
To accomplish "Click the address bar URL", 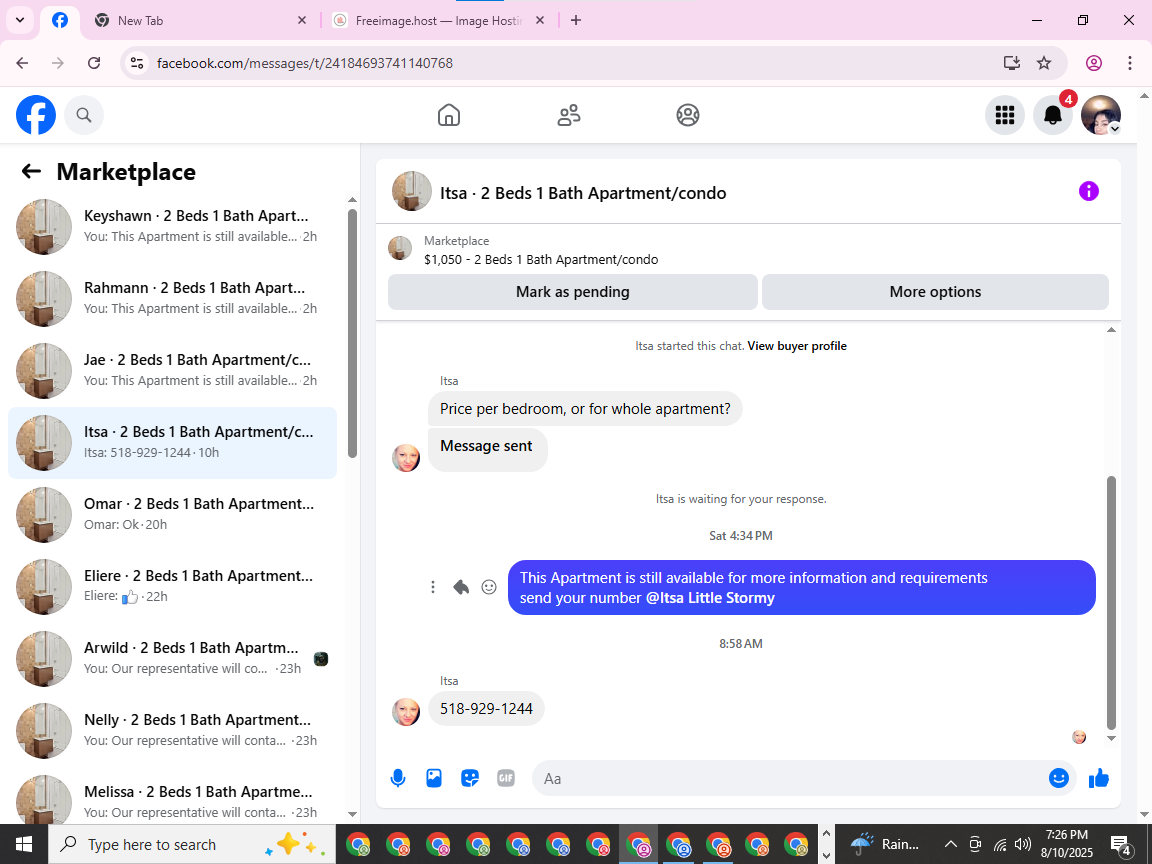I will tap(305, 63).
